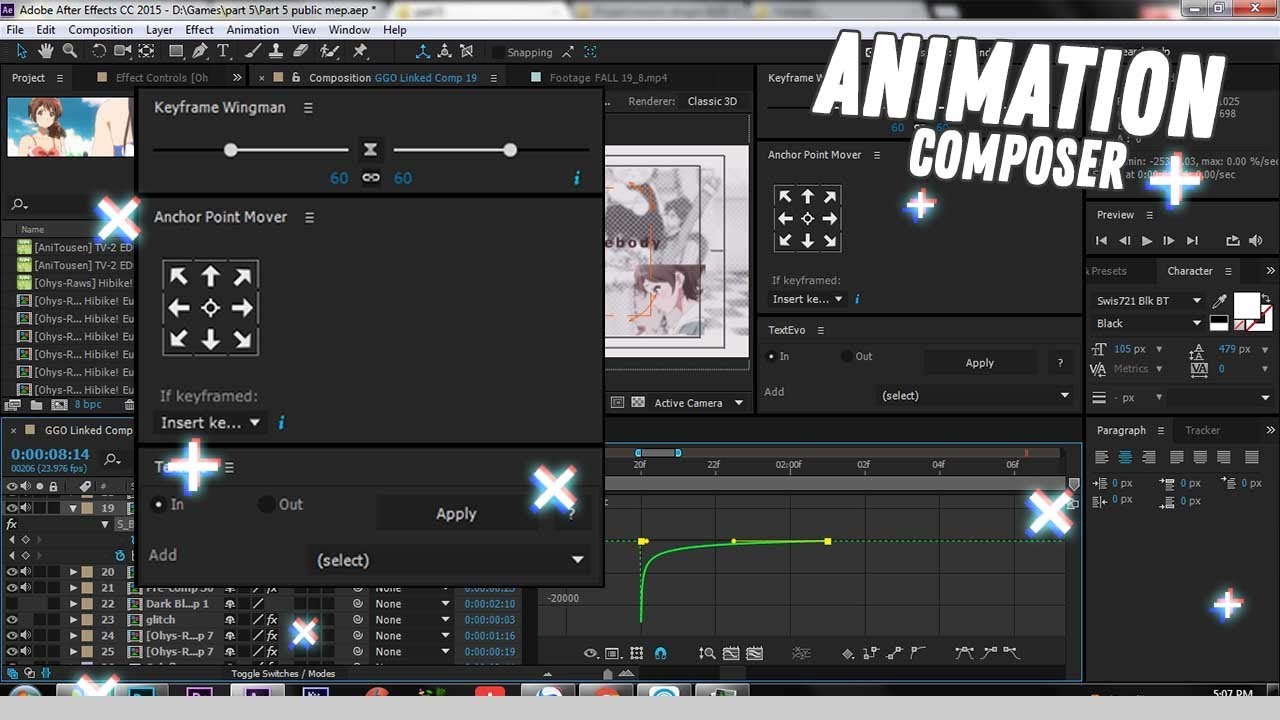This screenshot has width=1280, height=720.
Task: Mute audio of layer 21
Action: [25, 588]
